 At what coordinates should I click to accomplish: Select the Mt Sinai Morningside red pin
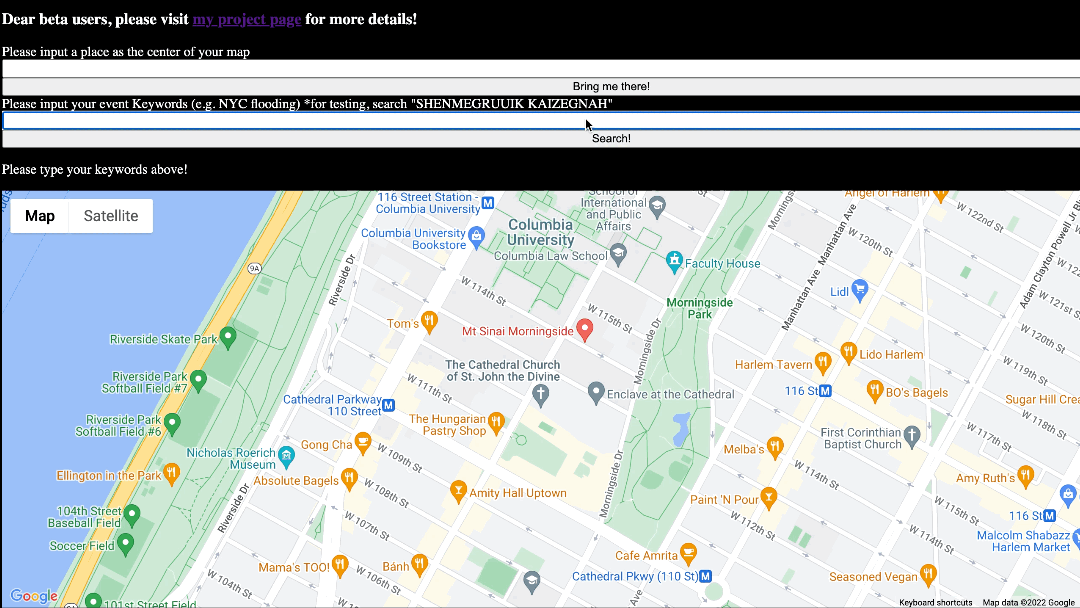click(x=585, y=330)
